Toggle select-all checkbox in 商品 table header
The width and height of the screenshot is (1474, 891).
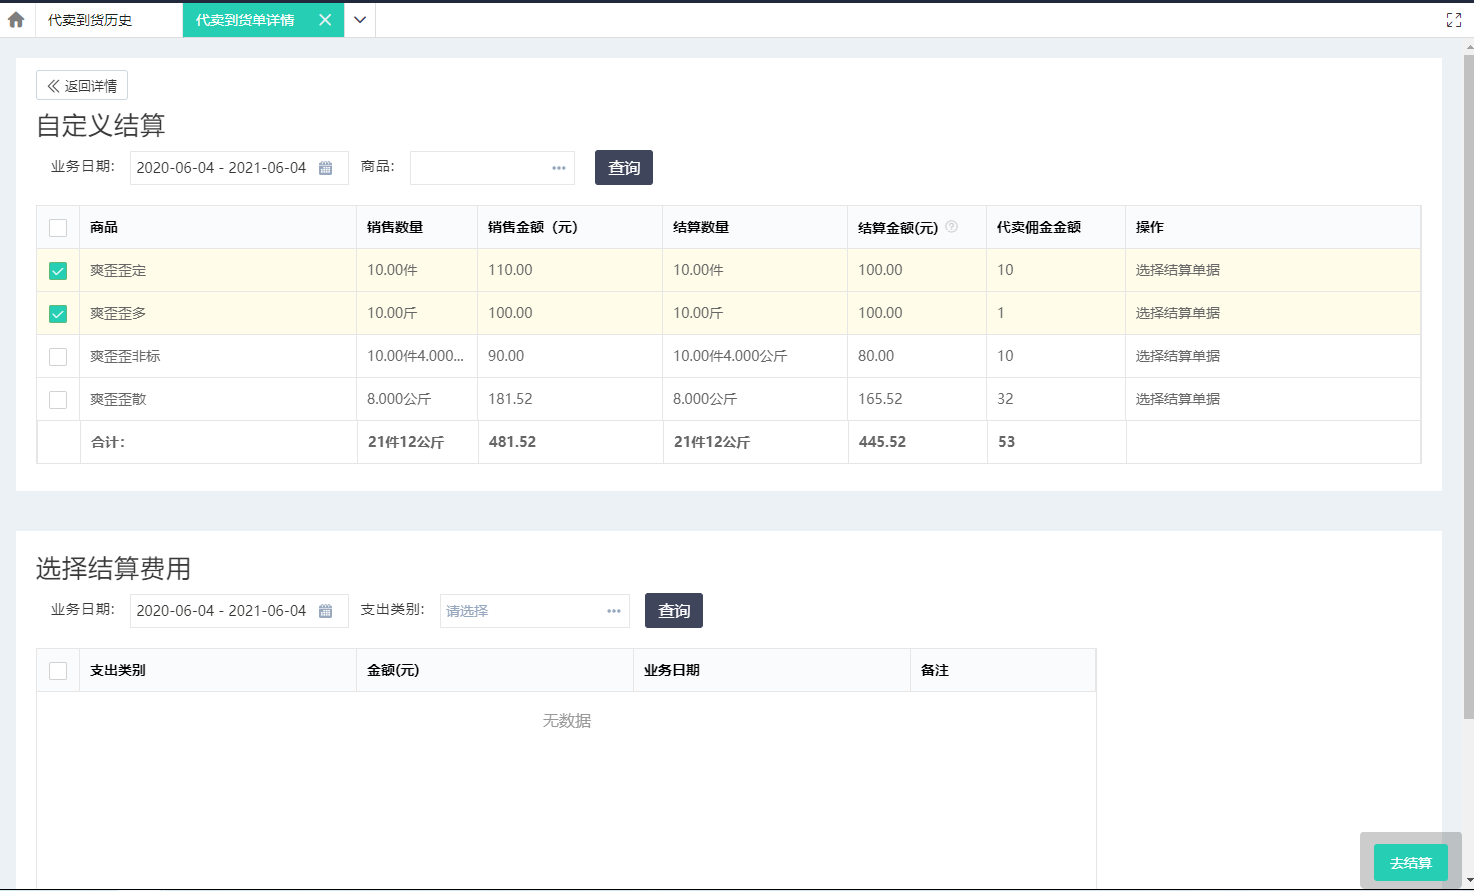click(58, 228)
